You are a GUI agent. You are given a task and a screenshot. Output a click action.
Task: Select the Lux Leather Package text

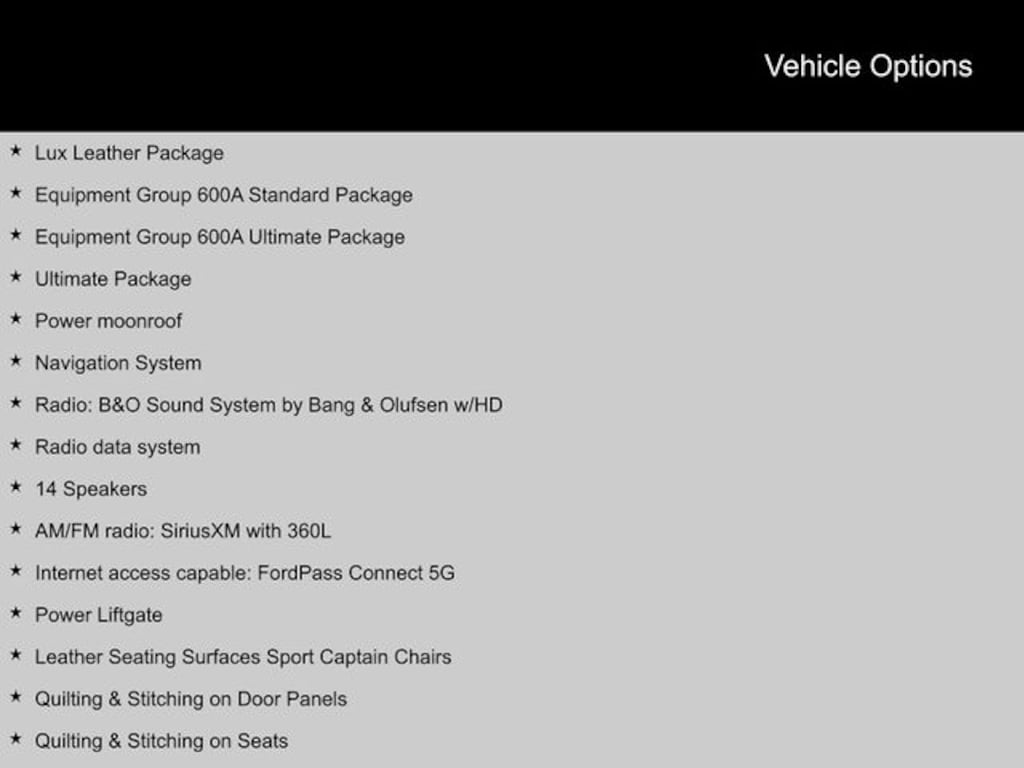pyautogui.click(x=129, y=153)
